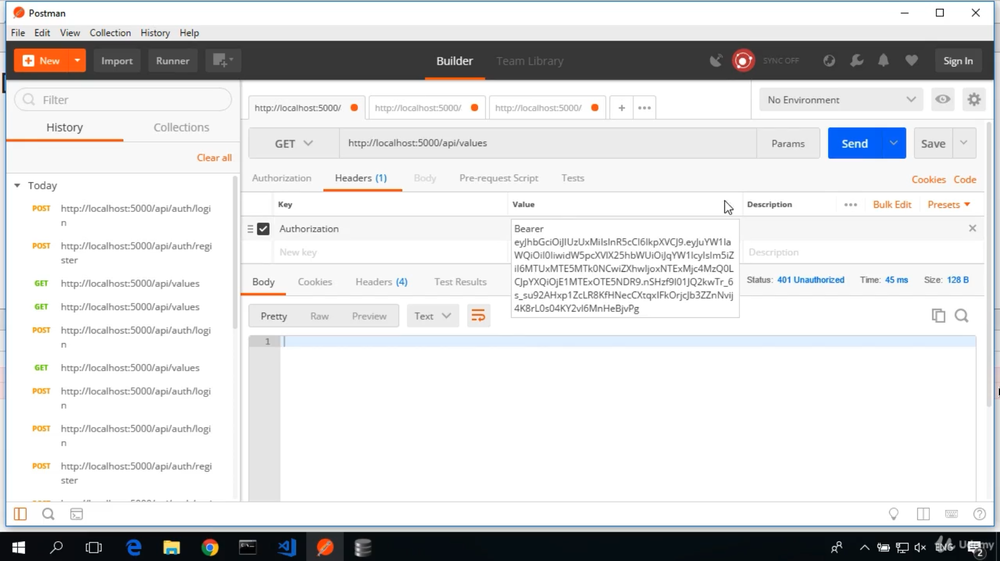The width and height of the screenshot is (1000, 561).
Task: Open keyboard shortcuts icon
Action: pyautogui.click(x=951, y=514)
